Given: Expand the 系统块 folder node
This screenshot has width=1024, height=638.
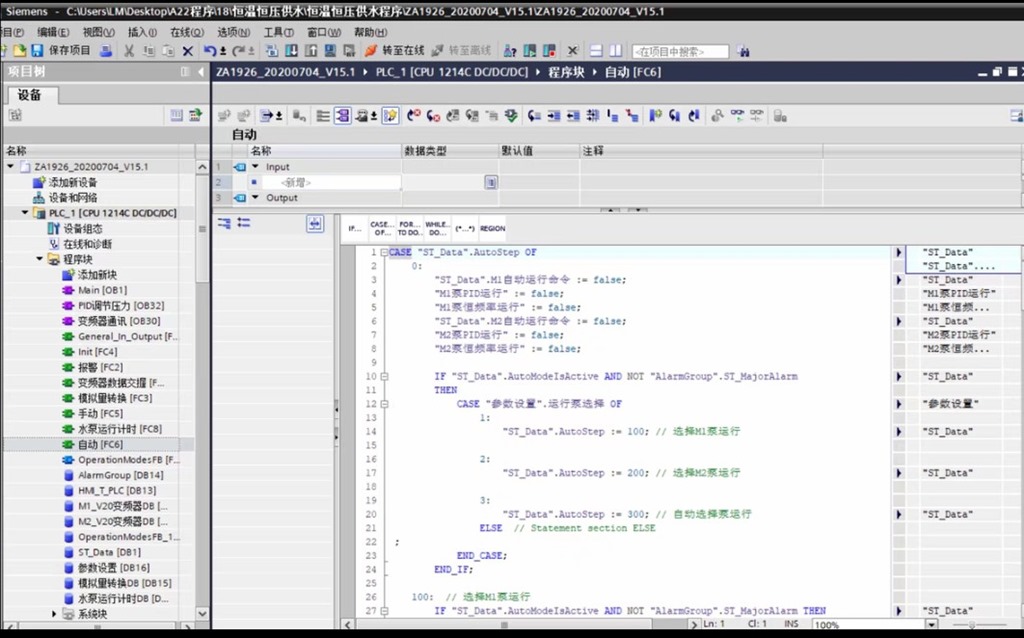Looking at the screenshot, I should pos(54,614).
